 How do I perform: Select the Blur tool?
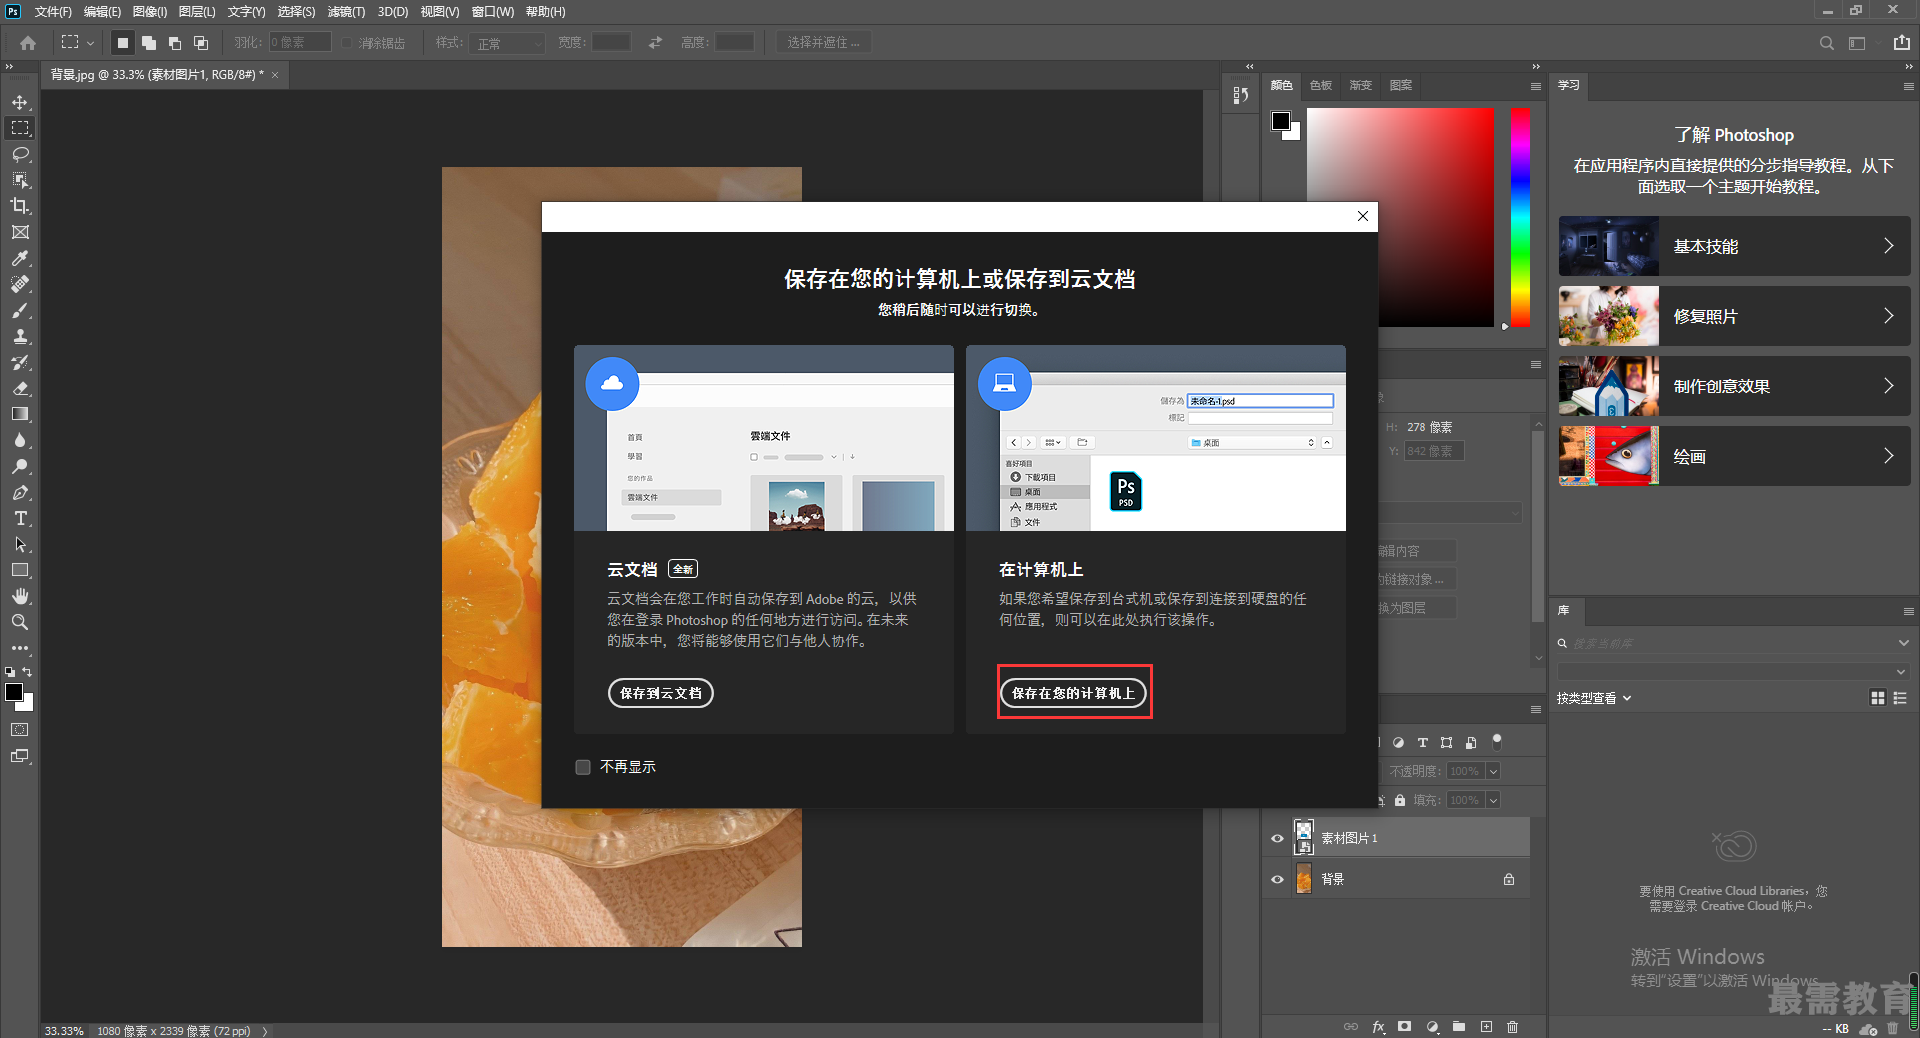pos(20,440)
